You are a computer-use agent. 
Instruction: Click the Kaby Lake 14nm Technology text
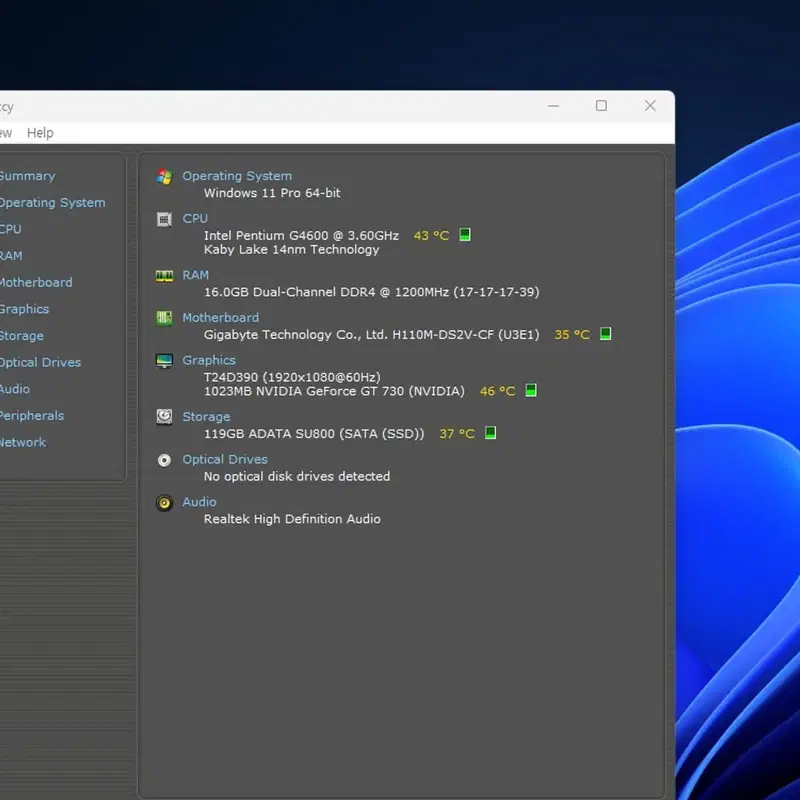[x=291, y=249]
